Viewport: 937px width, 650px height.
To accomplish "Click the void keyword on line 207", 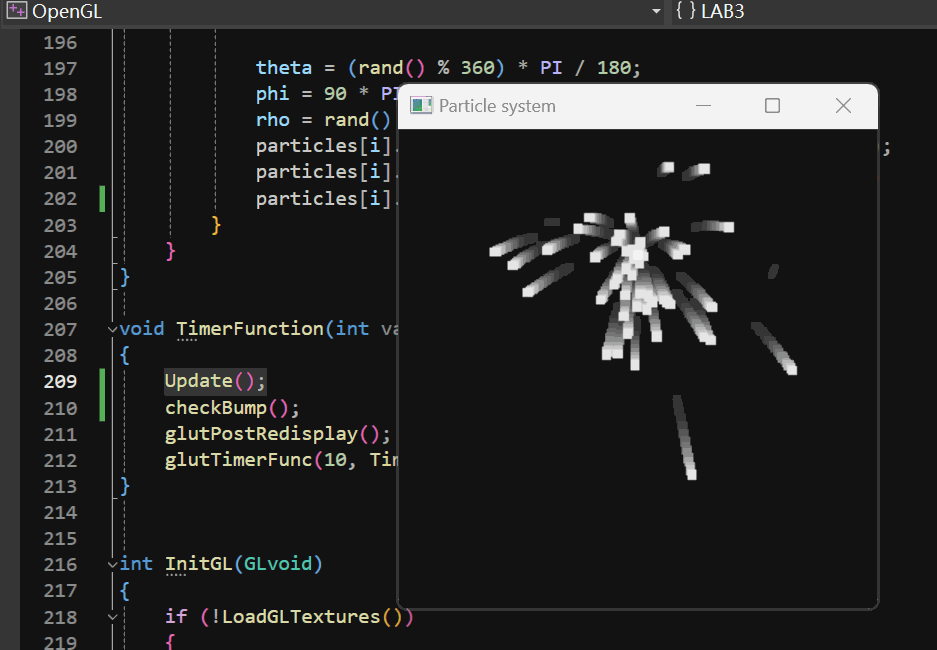I will click(x=142, y=329).
